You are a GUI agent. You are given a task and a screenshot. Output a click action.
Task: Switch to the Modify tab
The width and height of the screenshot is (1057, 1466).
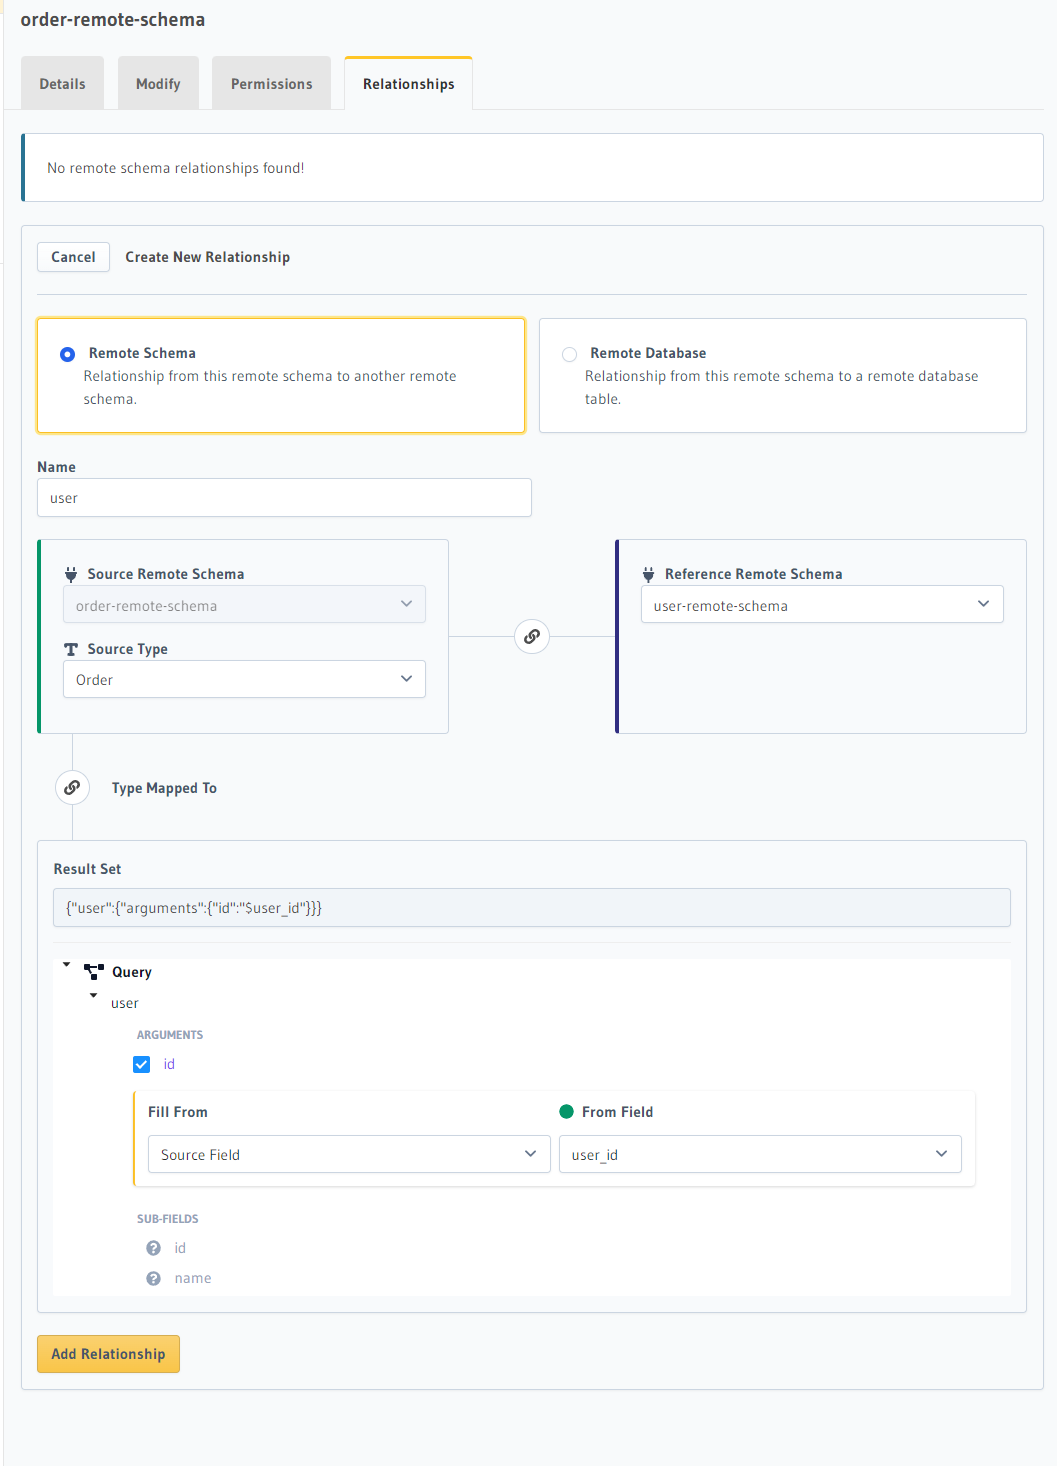click(158, 84)
